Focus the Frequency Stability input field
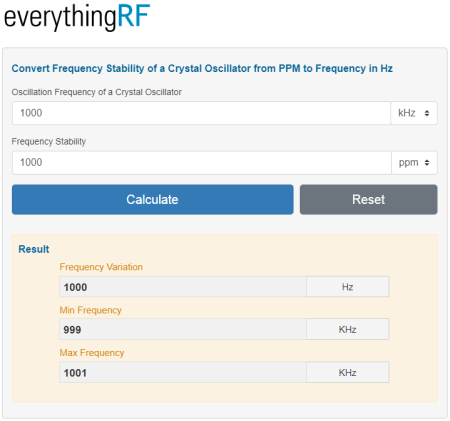Viewport: 450px width, 421px height. pos(202,163)
